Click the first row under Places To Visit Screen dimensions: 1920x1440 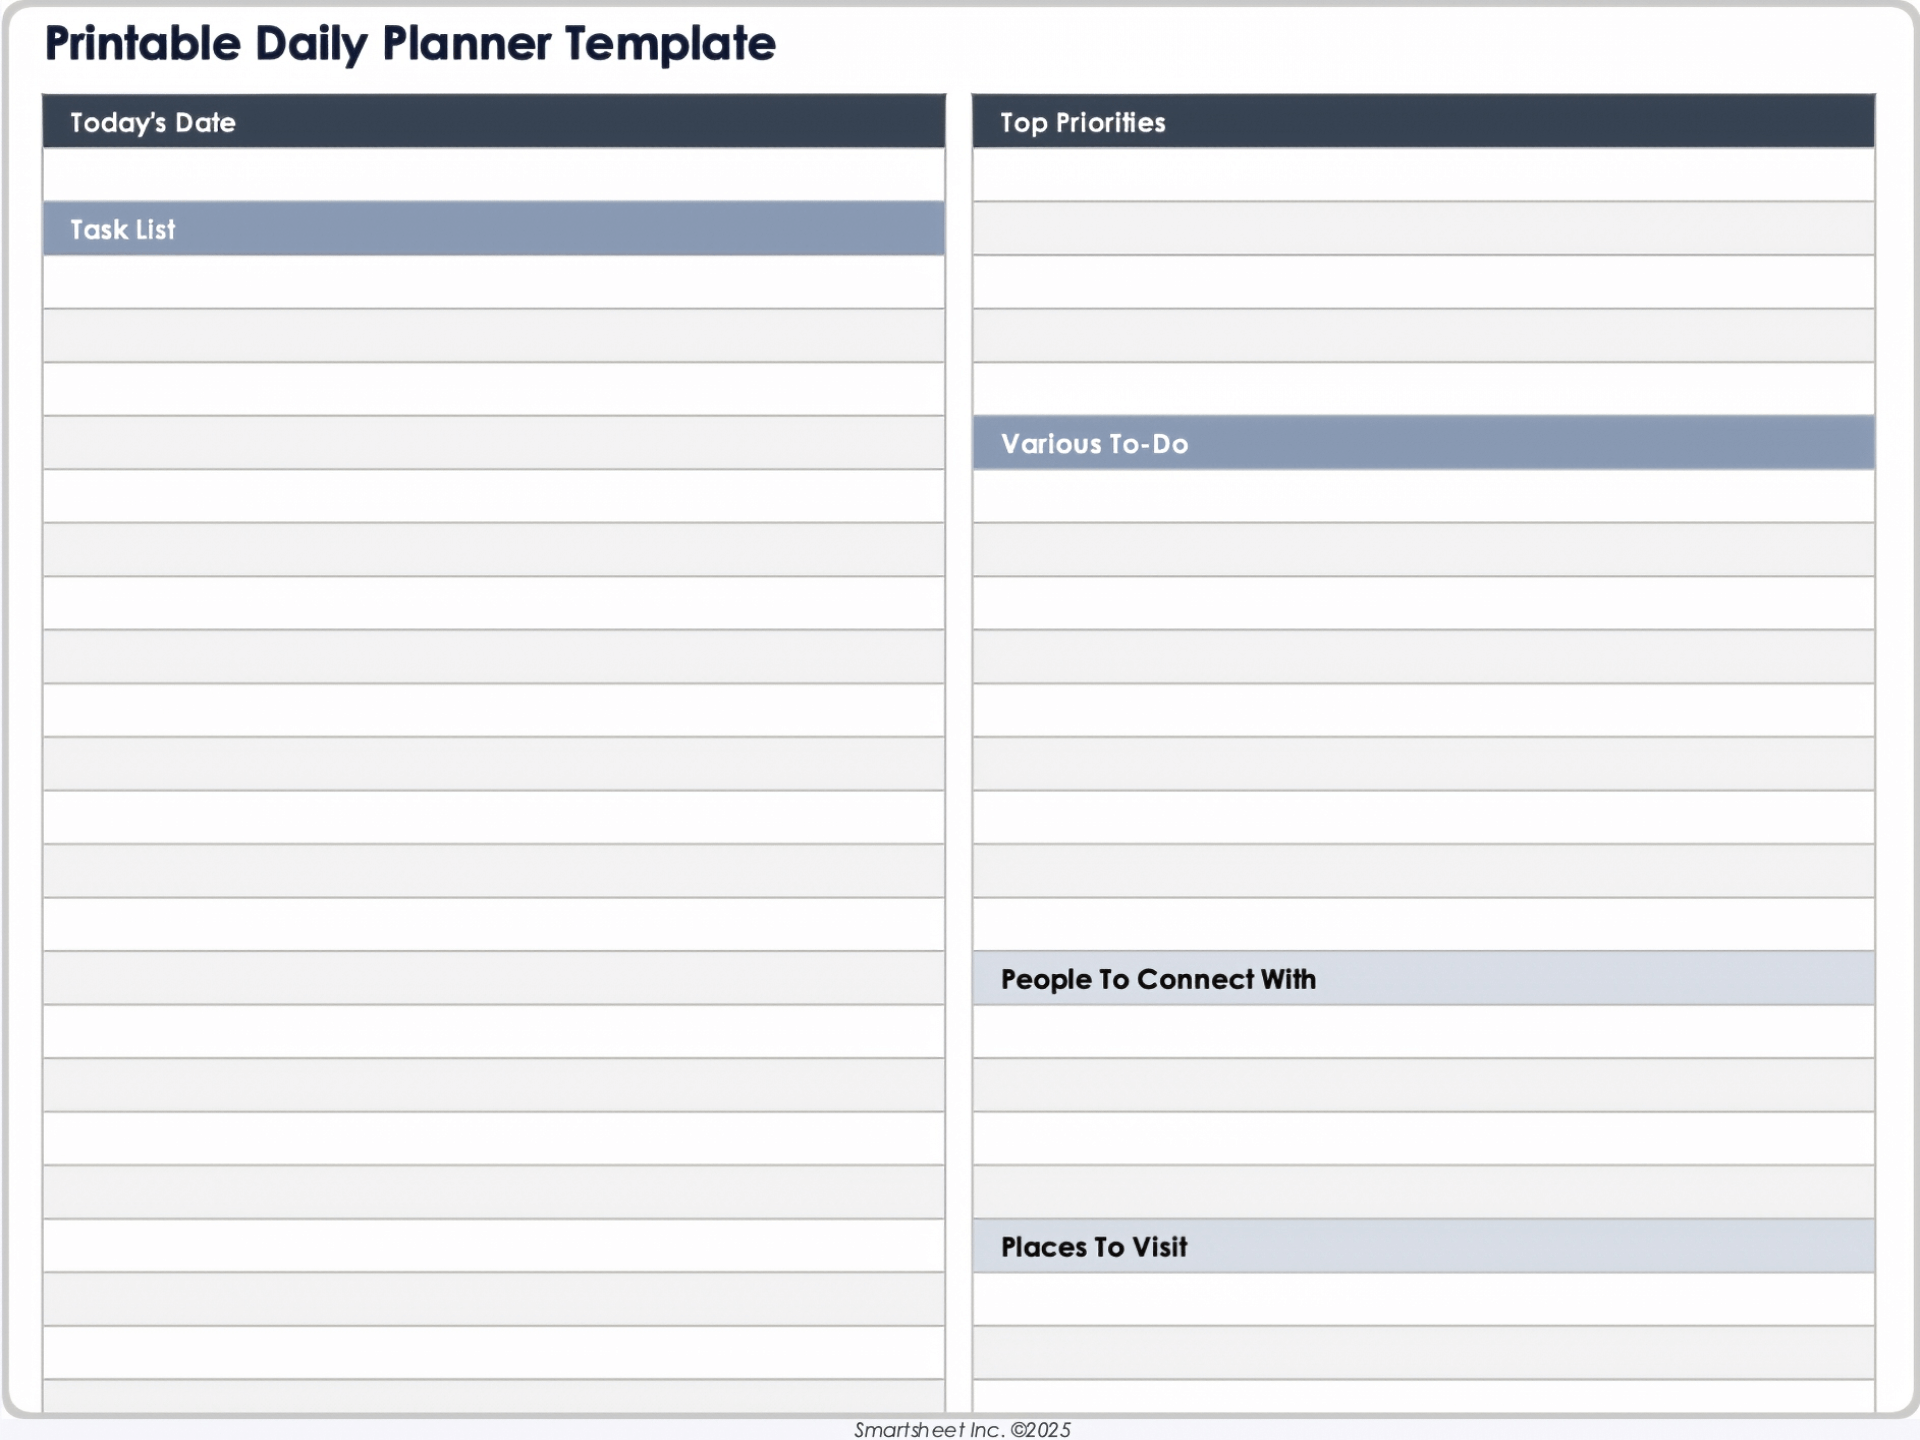click(1423, 1299)
